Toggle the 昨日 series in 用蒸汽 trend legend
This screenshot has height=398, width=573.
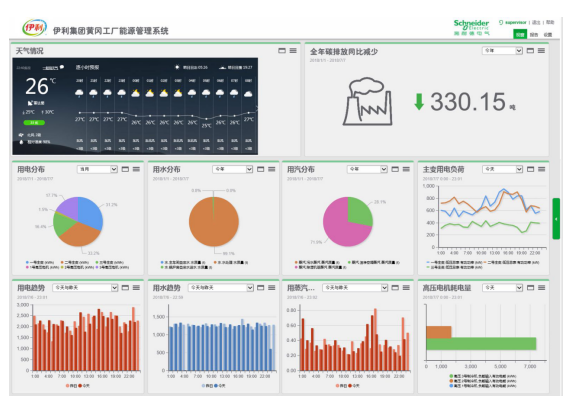pyautogui.click(x=342, y=386)
